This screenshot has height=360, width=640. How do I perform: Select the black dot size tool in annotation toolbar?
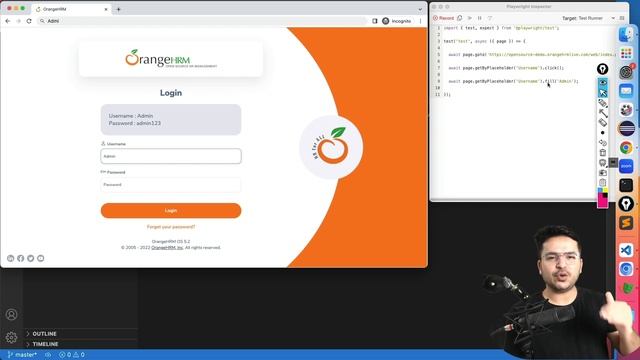click(x=603, y=133)
